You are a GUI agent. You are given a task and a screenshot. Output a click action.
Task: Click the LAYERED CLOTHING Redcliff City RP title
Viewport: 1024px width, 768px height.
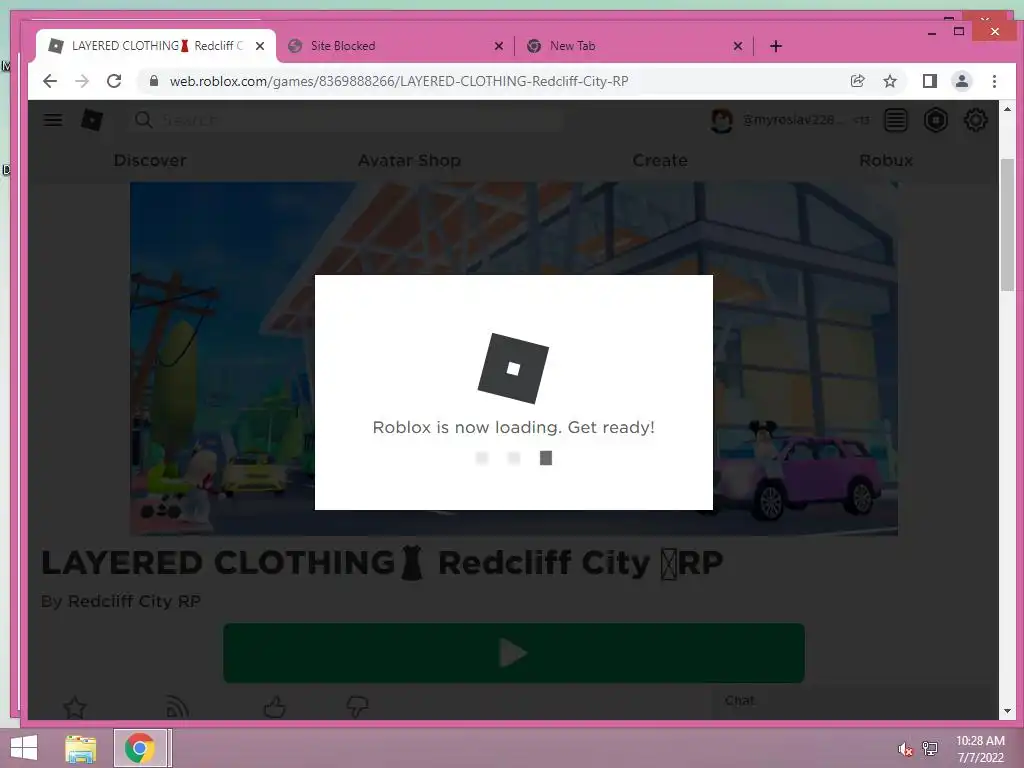[x=382, y=563]
